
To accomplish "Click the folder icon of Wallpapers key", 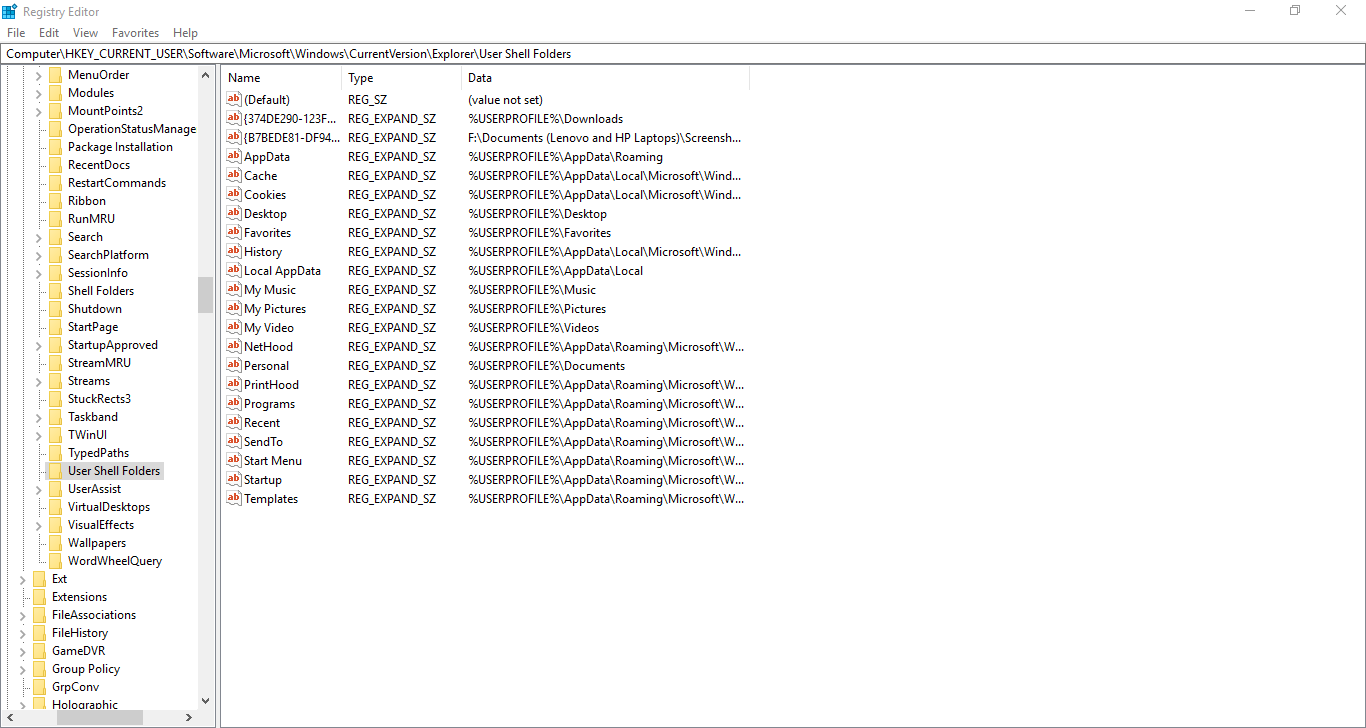I will 55,543.
